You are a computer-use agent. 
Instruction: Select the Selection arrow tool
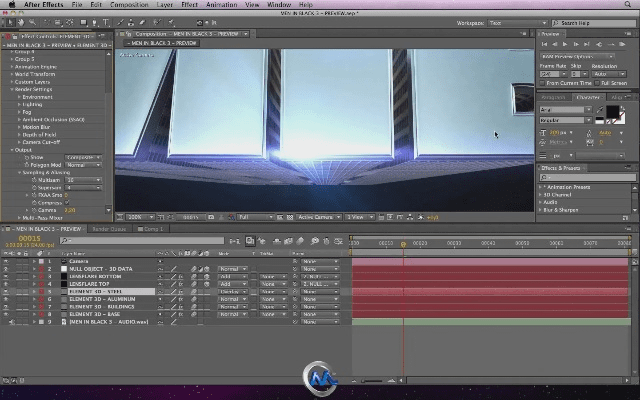[8, 21]
